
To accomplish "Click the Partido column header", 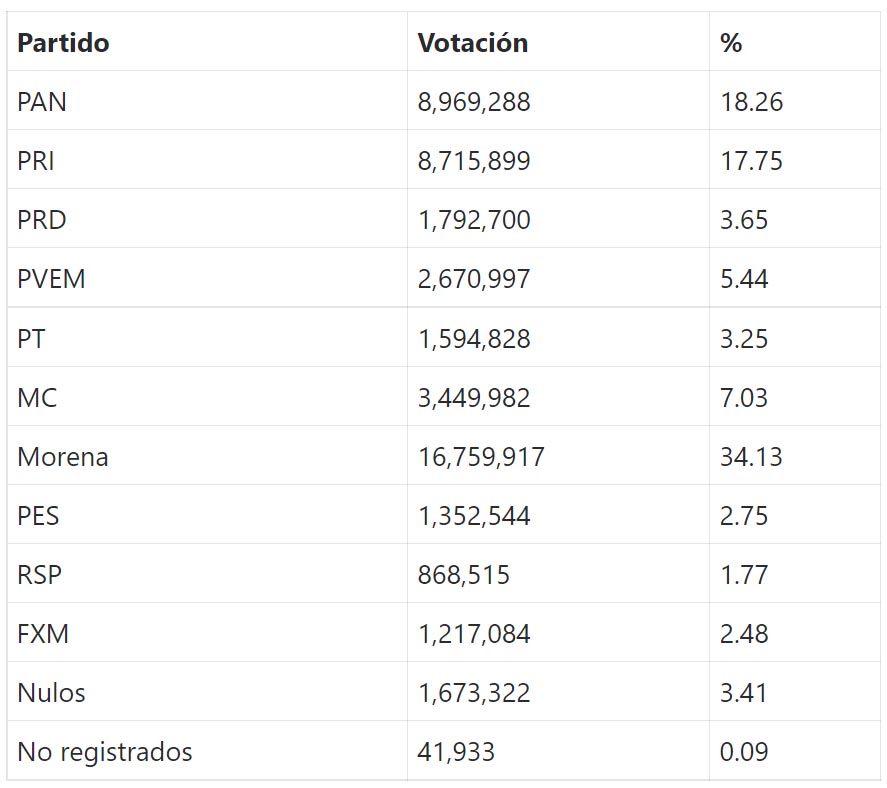I will click(x=63, y=43).
